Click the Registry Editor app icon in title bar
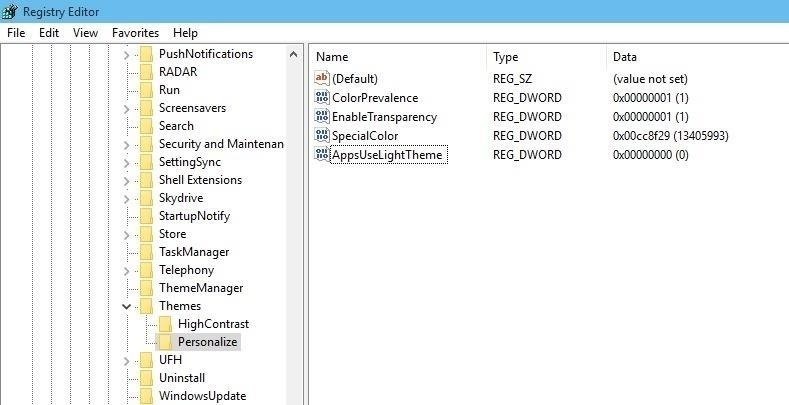The width and height of the screenshot is (789, 405). 11,11
